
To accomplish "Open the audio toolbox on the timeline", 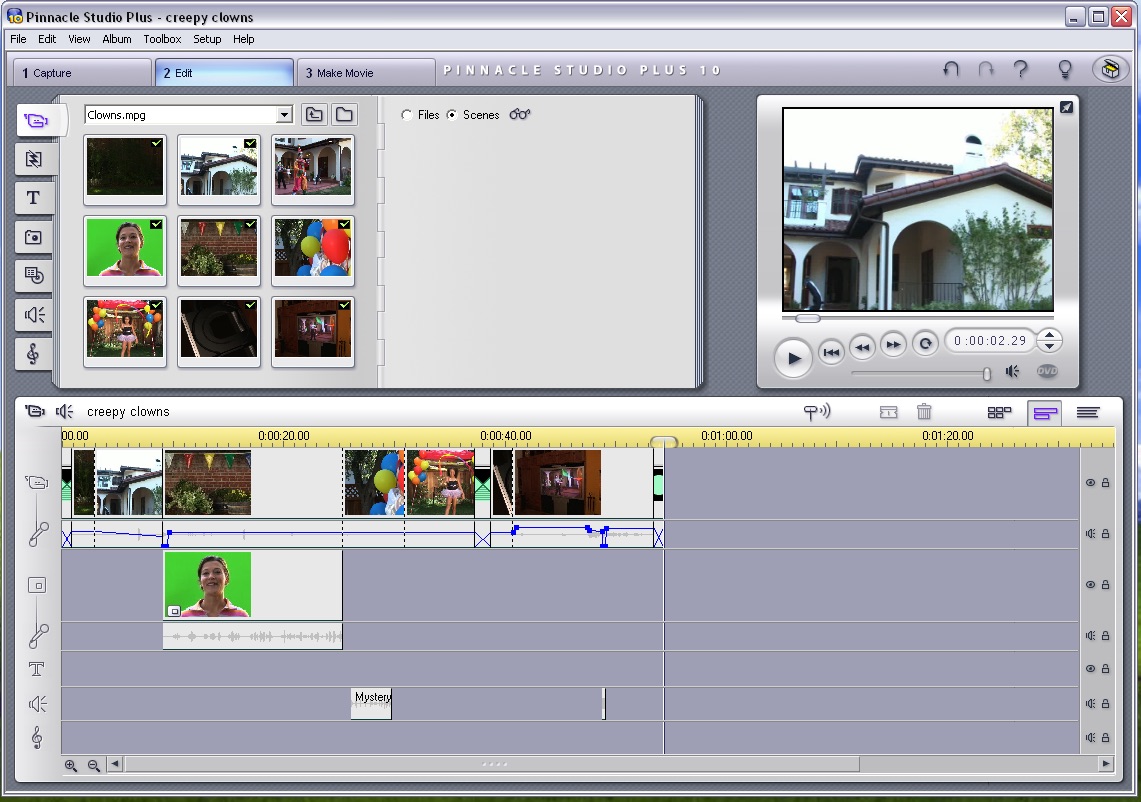I will tap(65, 411).
